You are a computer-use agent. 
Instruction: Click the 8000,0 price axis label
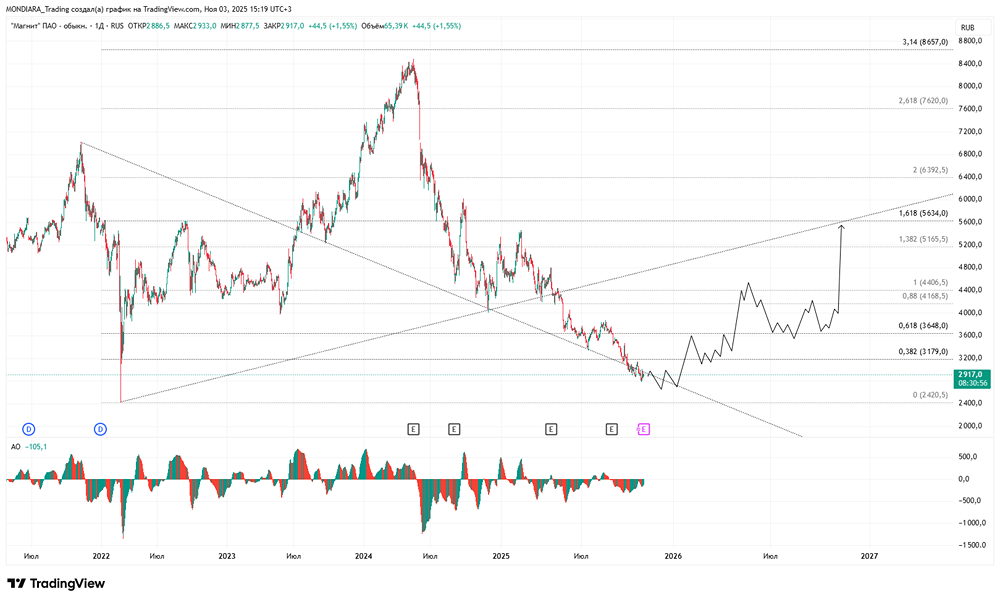(x=971, y=86)
